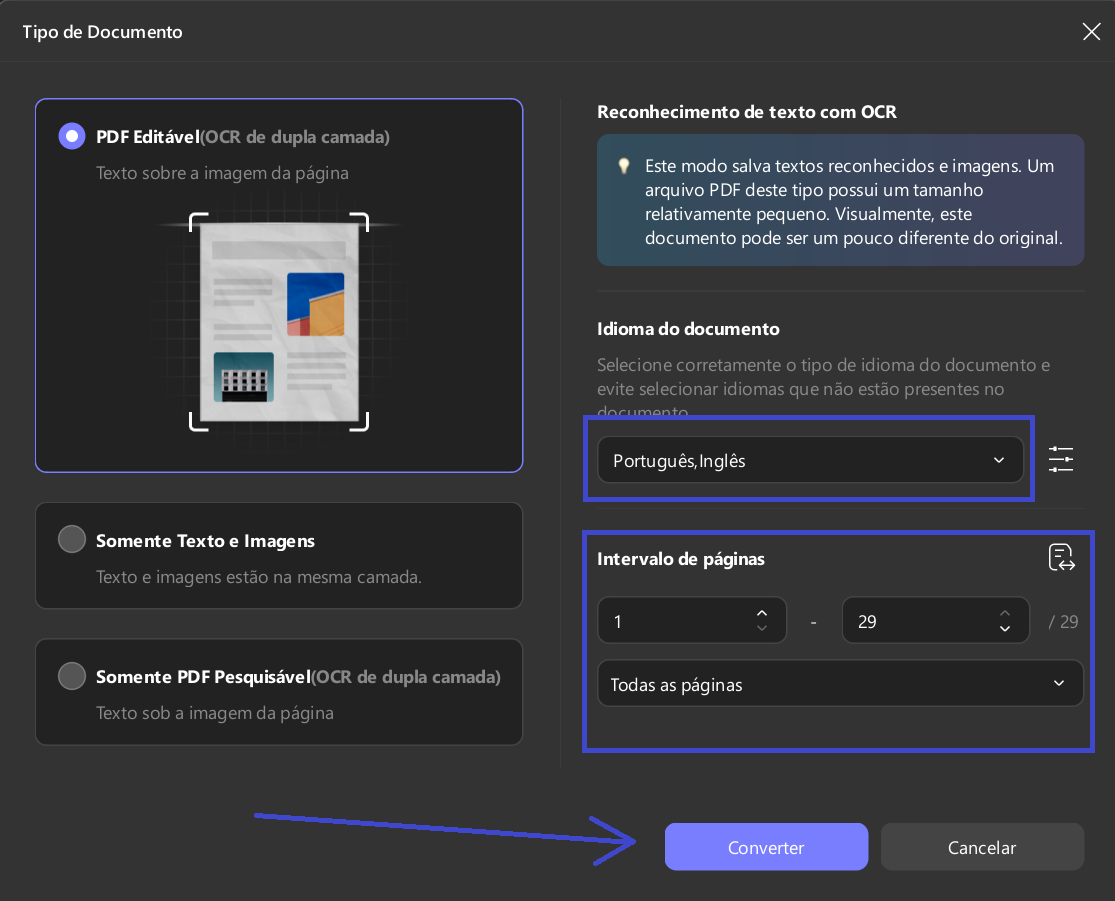Open the Todas as páginas dropdown
1115x901 pixels.
point(841,683)
